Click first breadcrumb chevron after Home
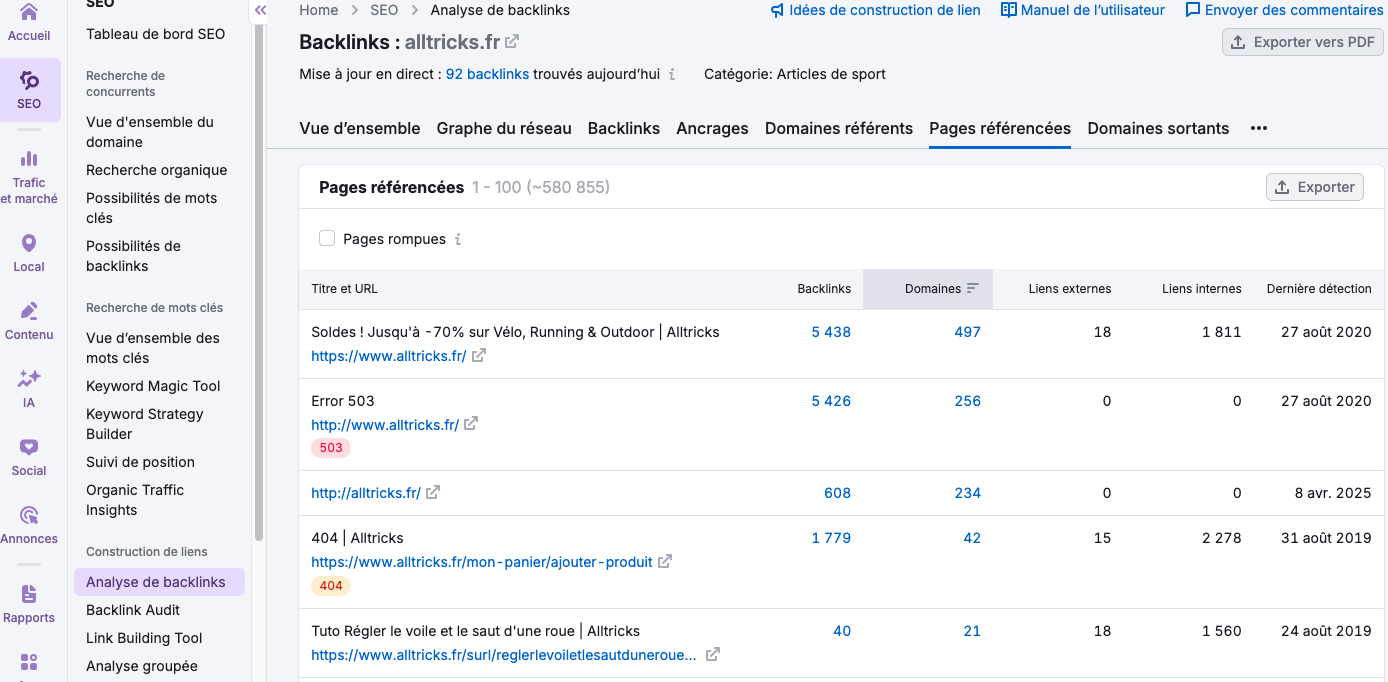1388x682 pixels. coord(354,10)
